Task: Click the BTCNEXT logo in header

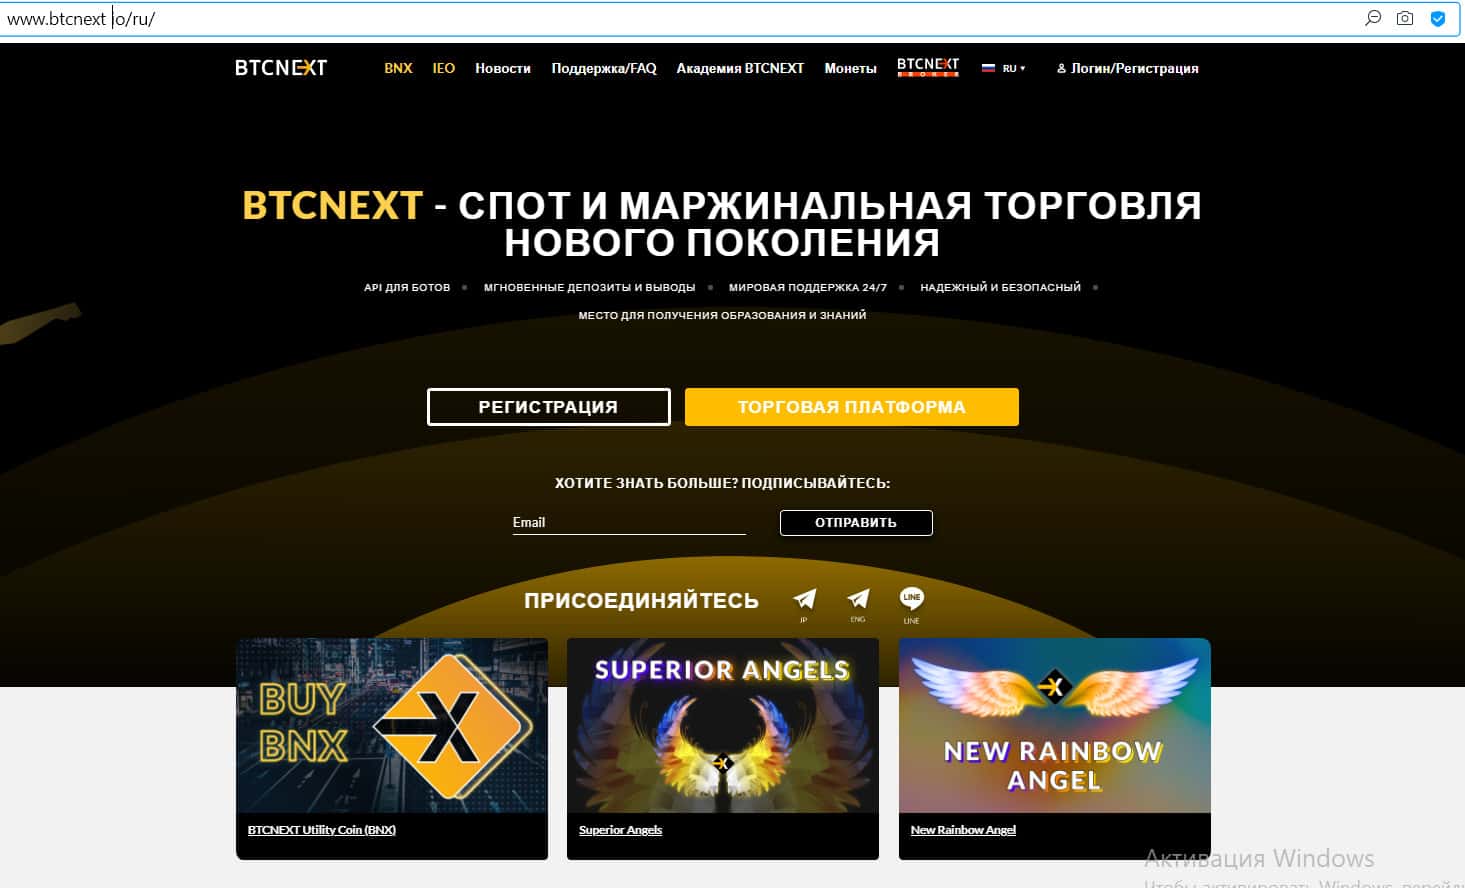Action: pyautogui.click(x=281, y=68)
